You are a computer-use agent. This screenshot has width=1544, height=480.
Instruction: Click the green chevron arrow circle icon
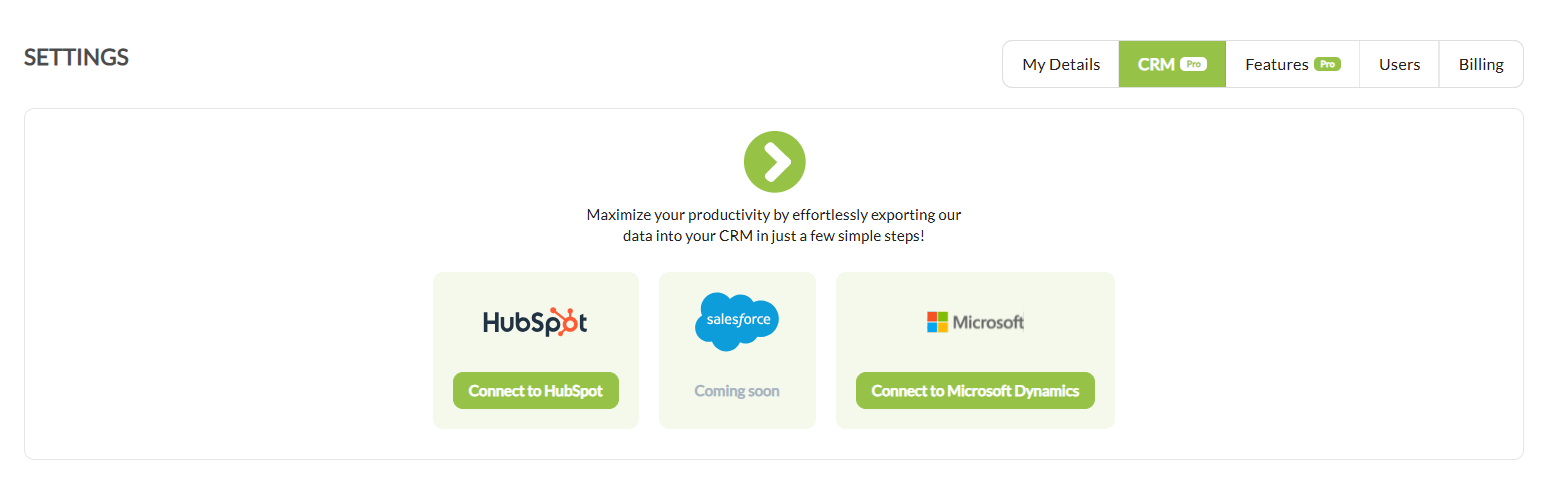click(774, 161)
